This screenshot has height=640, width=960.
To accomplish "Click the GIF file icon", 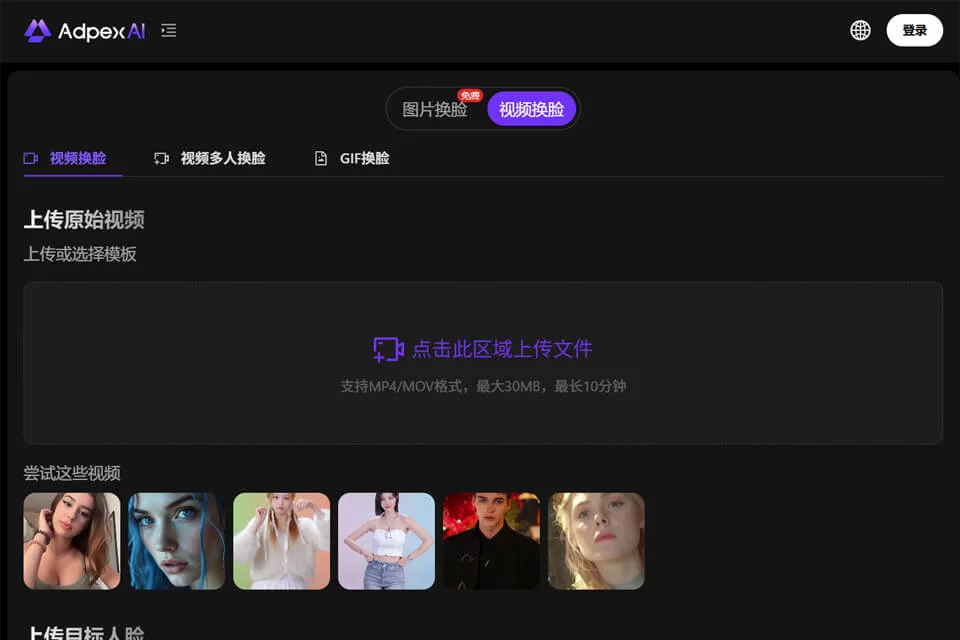I will tap(321, 159).
